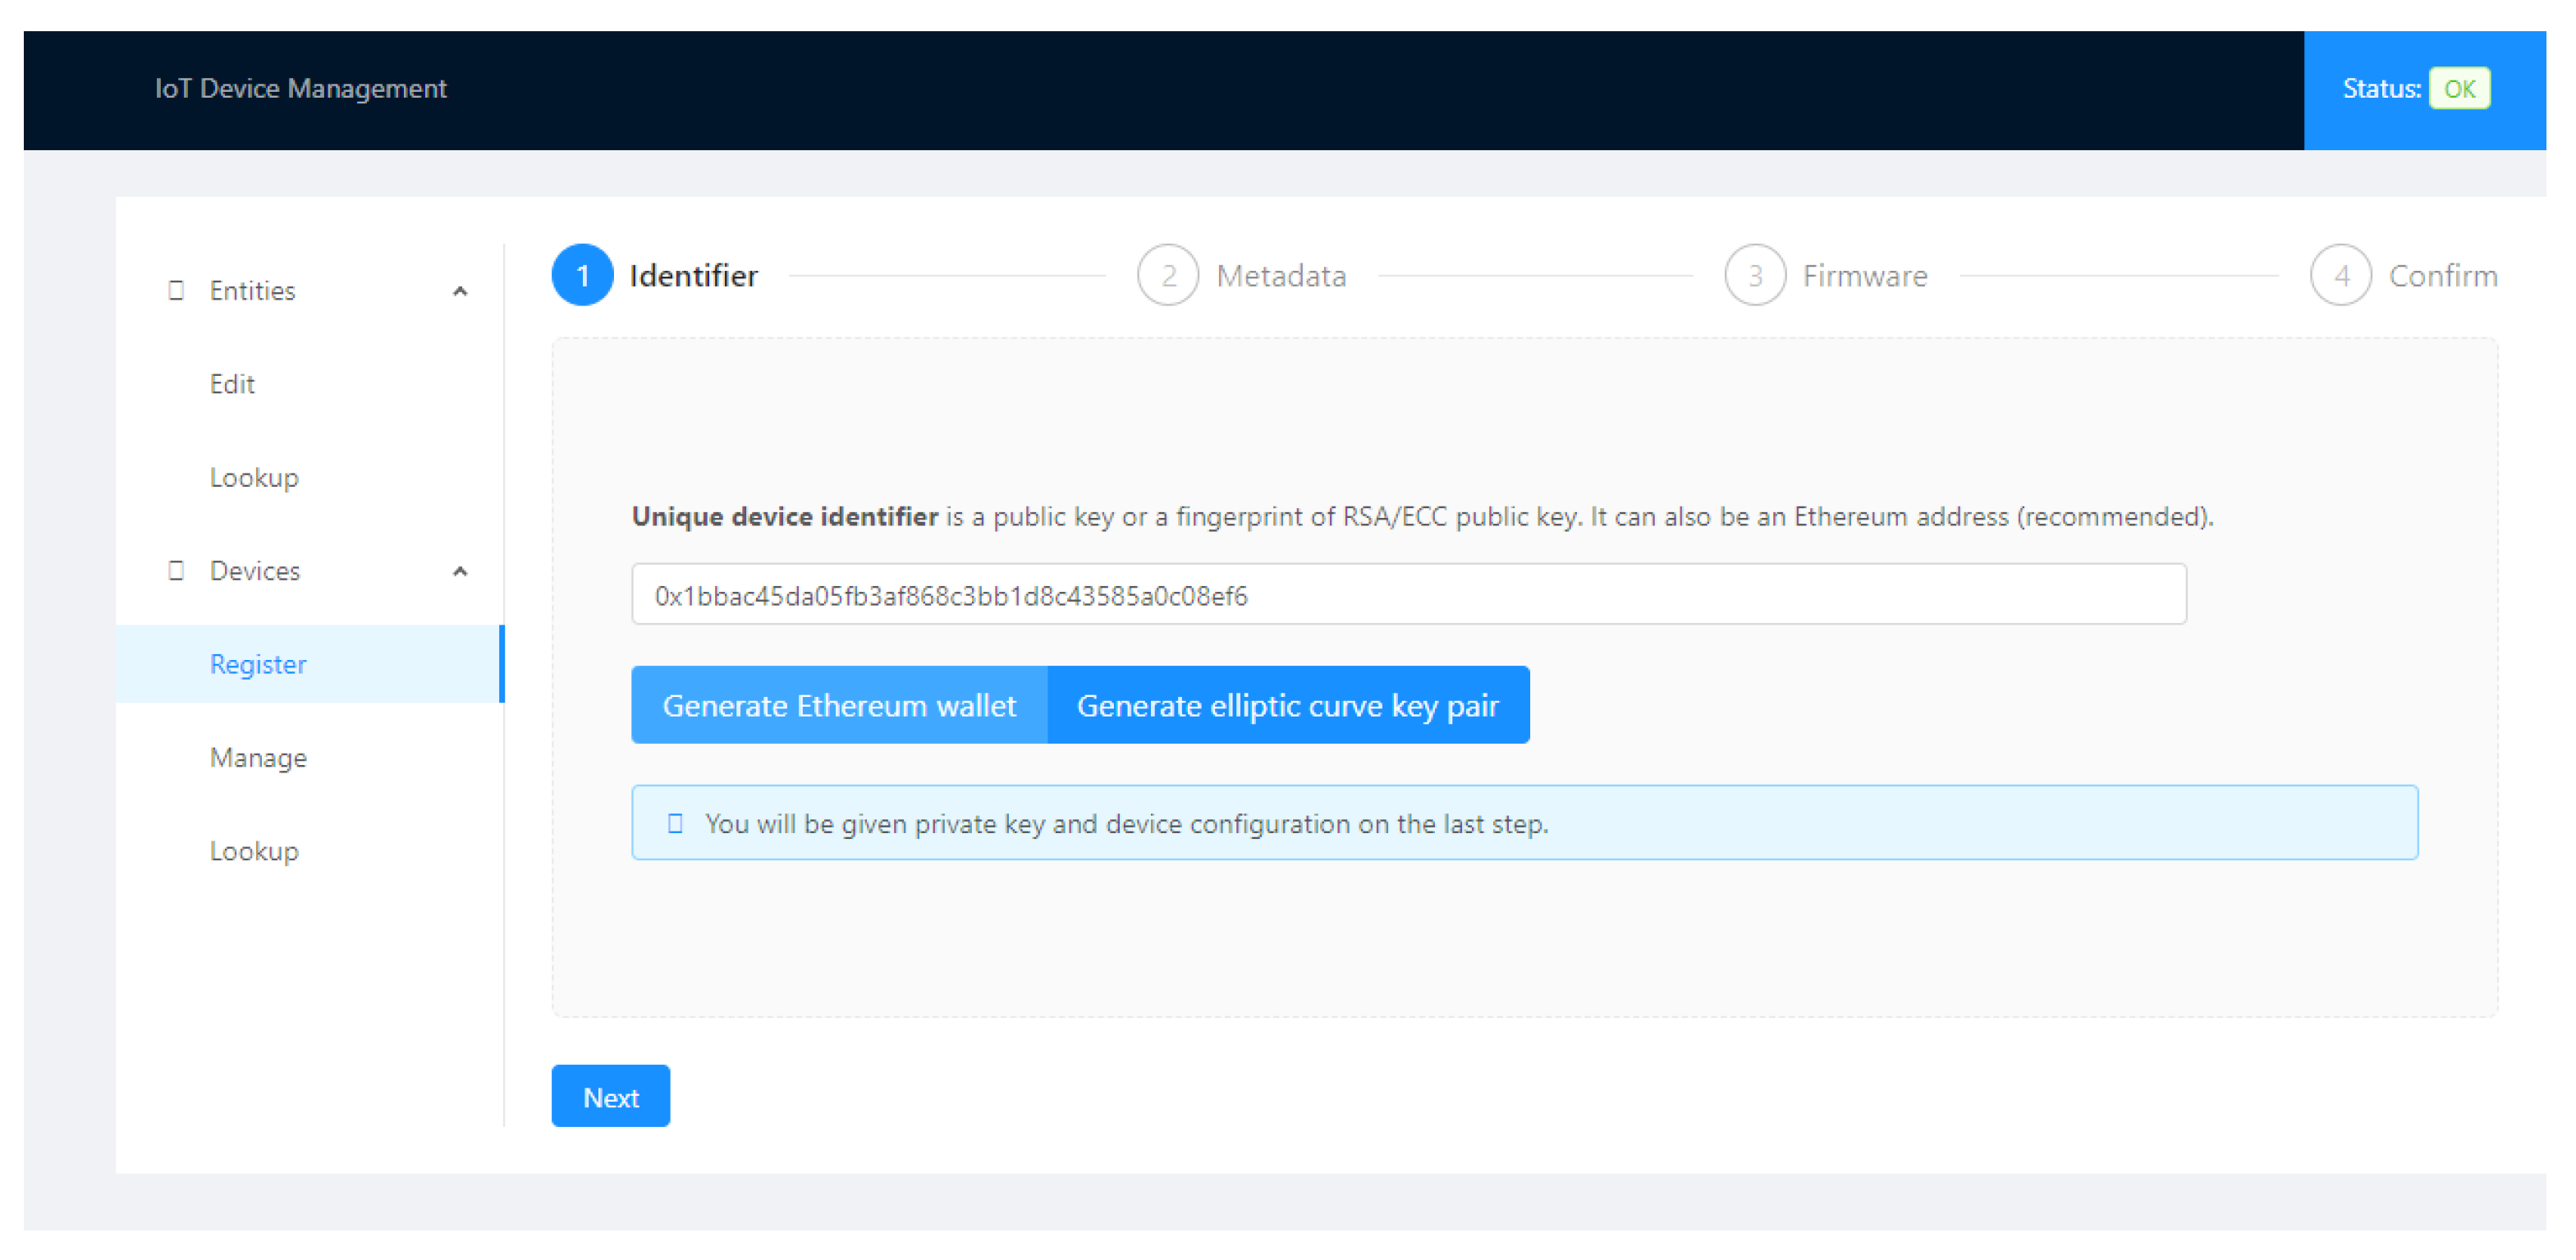Open the Edit item under Entities
This screenshot has height=1260, width=2576.
coord(232,384)
